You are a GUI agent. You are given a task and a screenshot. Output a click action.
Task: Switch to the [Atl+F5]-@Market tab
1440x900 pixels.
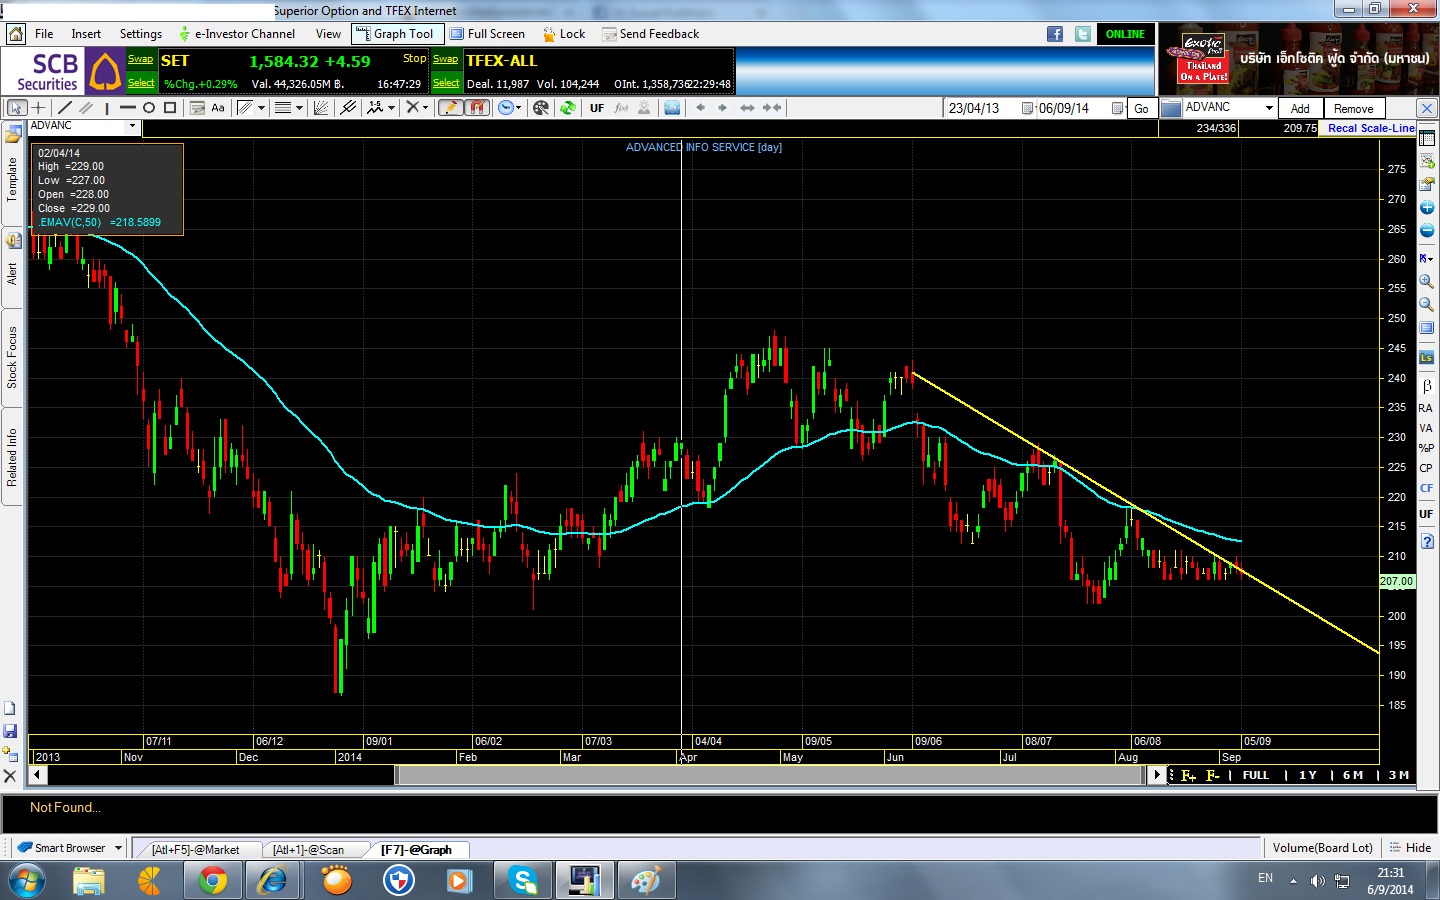196,849
